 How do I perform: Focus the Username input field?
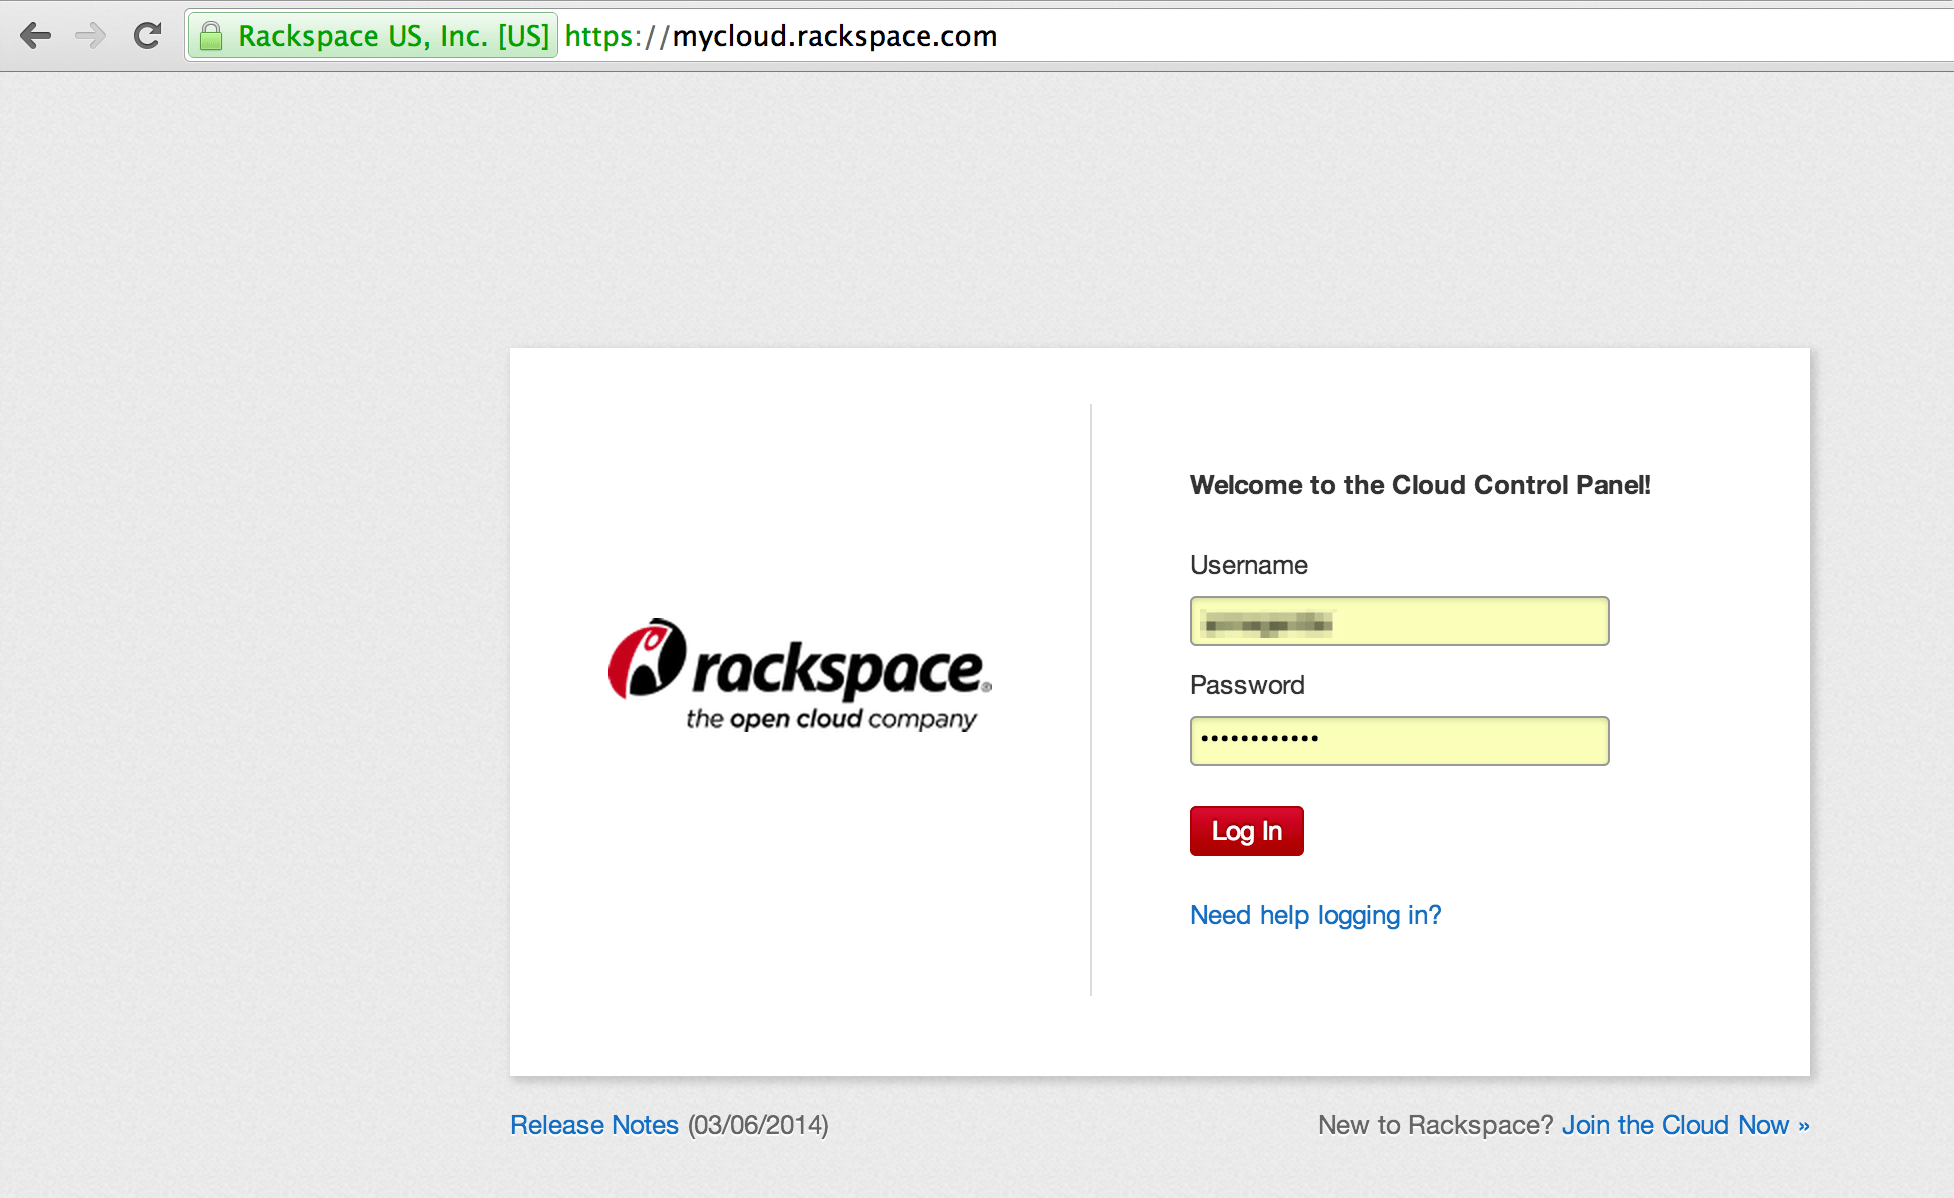(1399, 621)
